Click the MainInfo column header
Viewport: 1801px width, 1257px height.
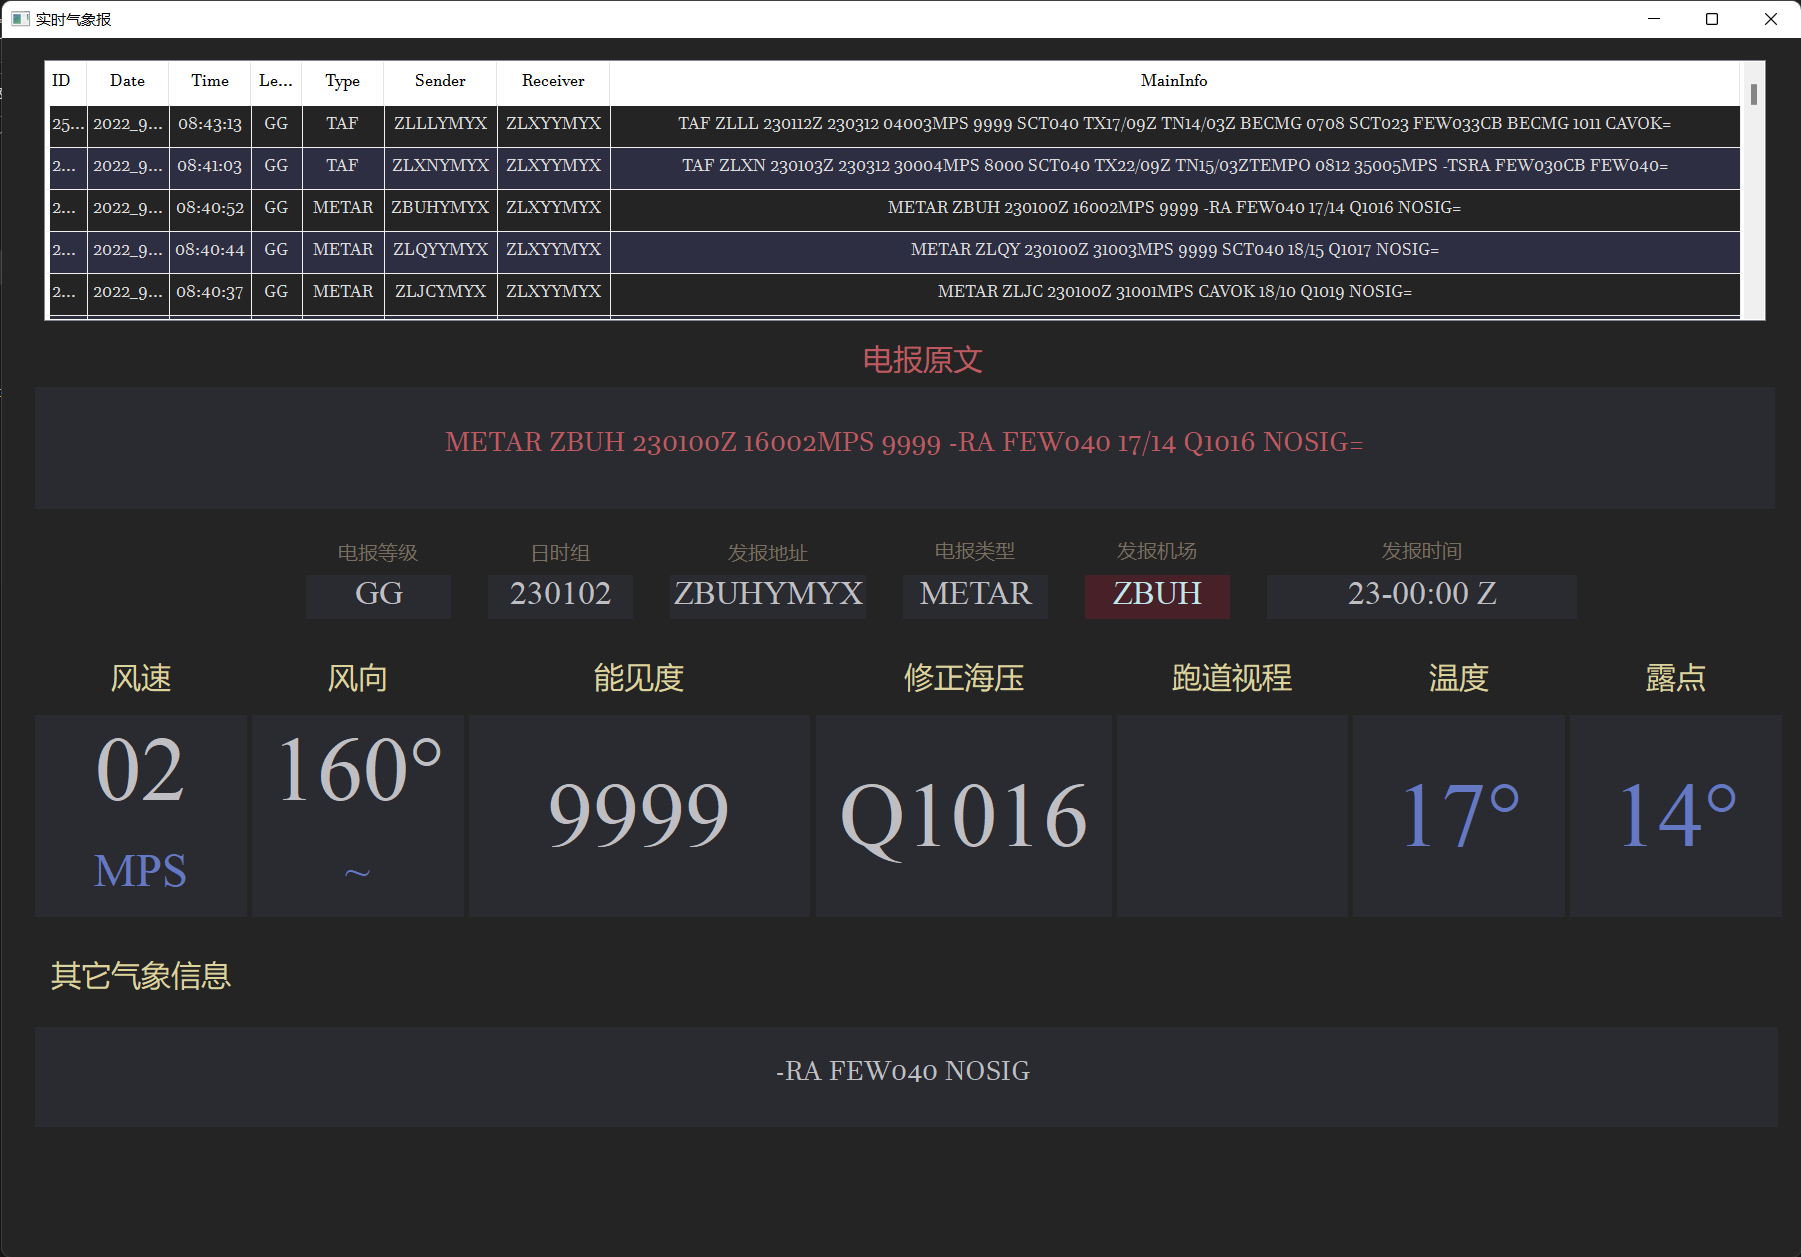[1174, 81]
